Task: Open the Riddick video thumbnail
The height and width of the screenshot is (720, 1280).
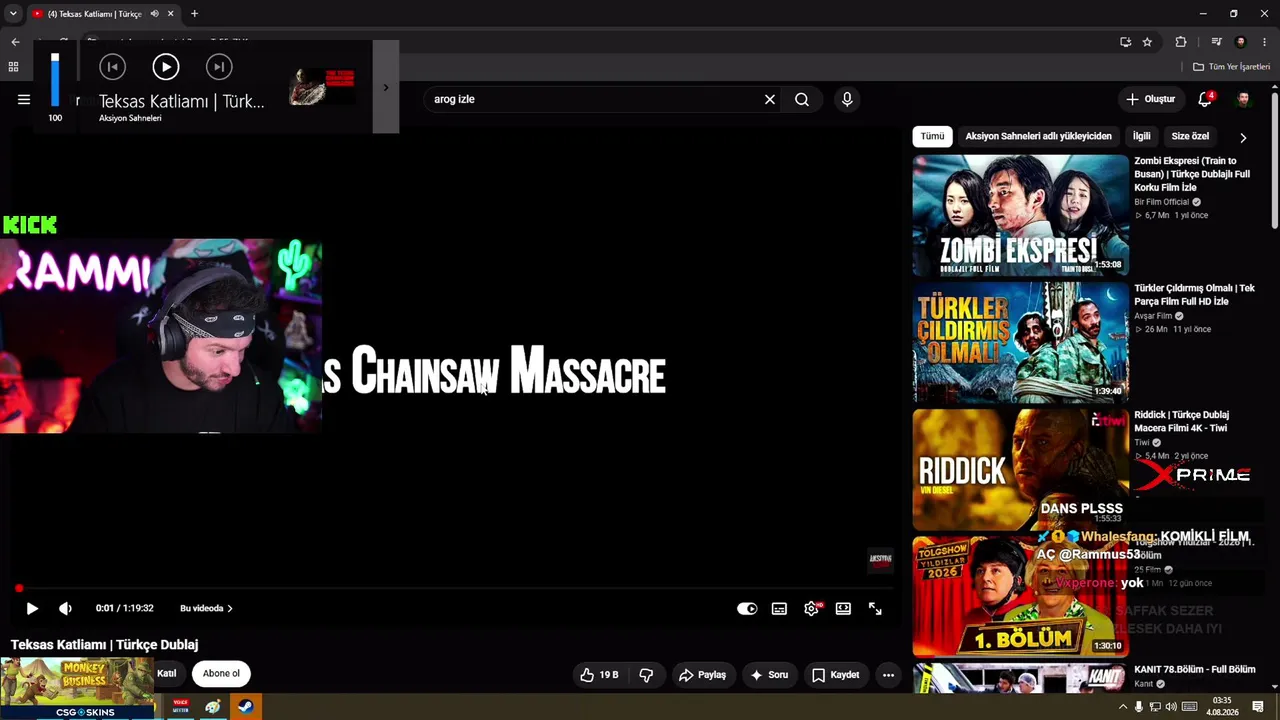Action: tap(1020, 469)
